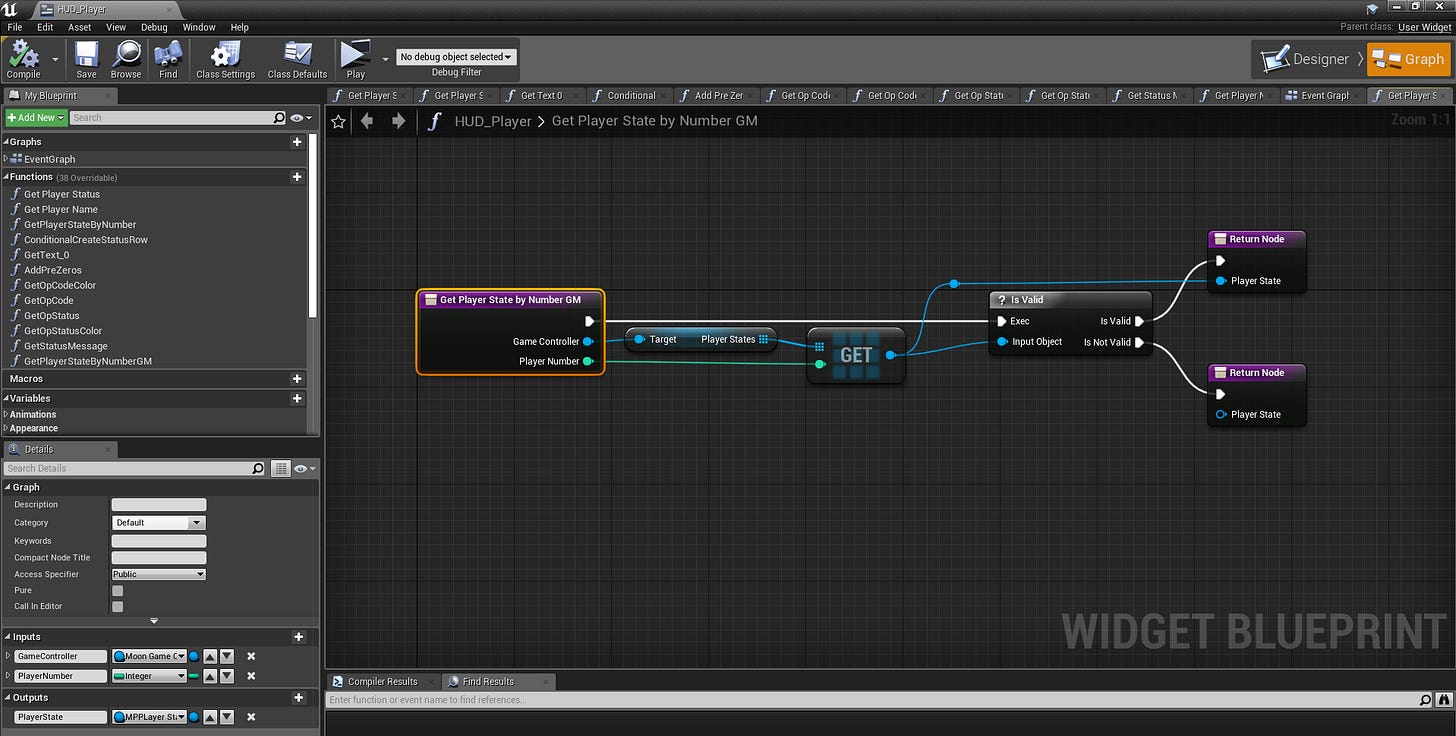Viewport: 1456px width, 736px height.
Task: Open GetOpCodeColor function in list
Action: click(60, 285)
